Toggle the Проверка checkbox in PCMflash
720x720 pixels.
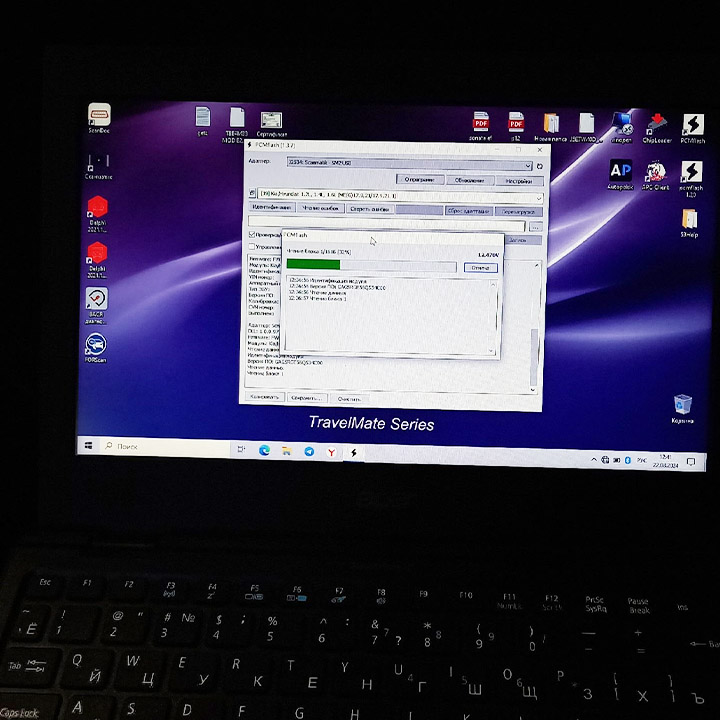[x=252, y=235]
